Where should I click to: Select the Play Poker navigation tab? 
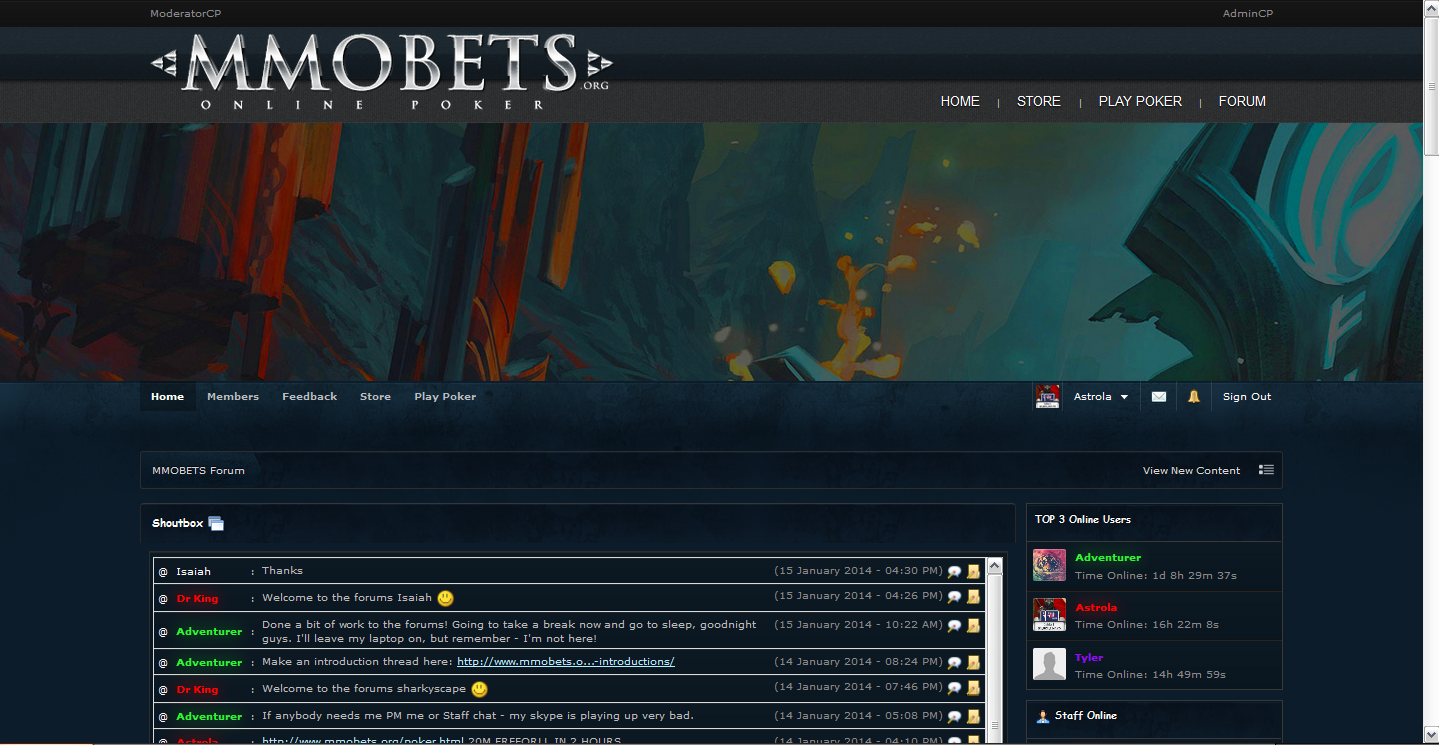(445, 397)
